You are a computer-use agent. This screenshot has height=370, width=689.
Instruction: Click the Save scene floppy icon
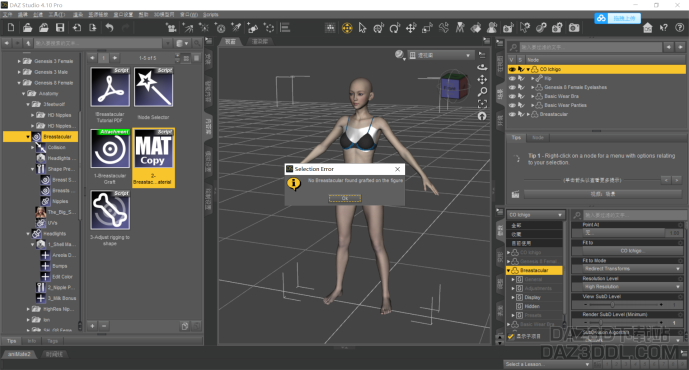(x=60, y=28)
